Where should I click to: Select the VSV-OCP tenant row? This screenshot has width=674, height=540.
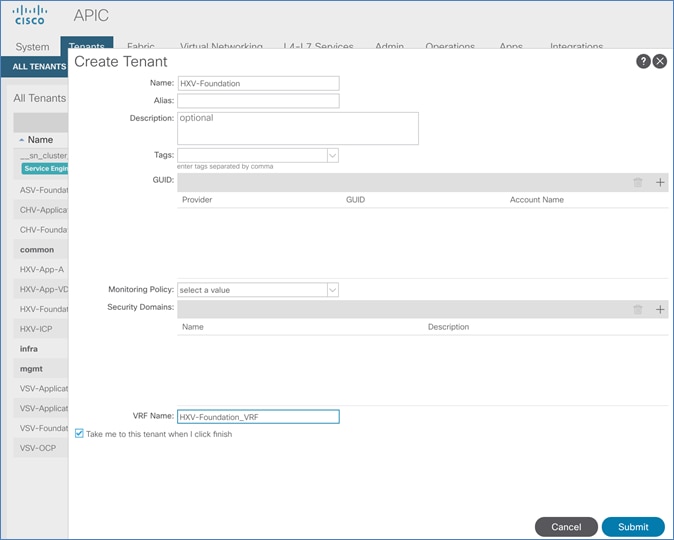click(41, 448)
